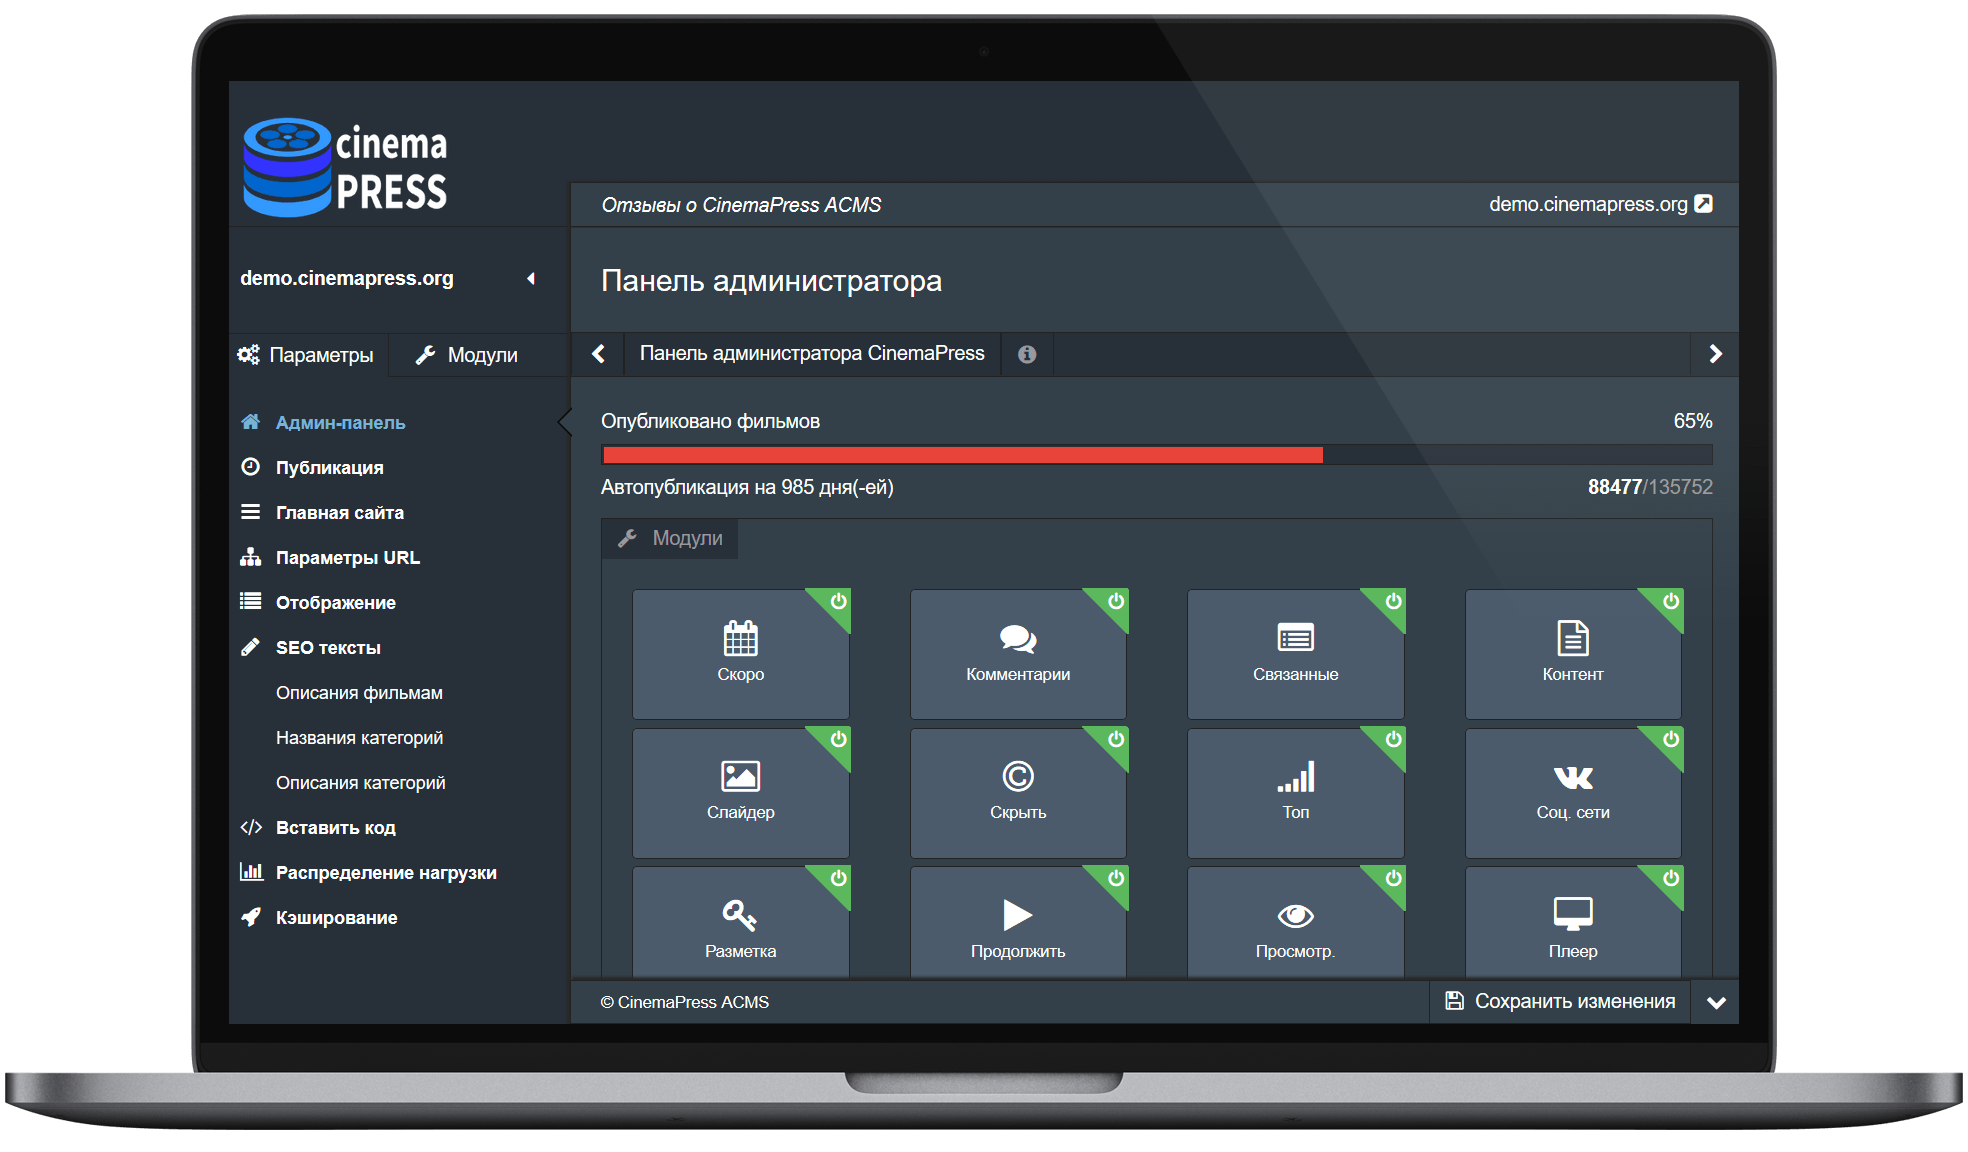This screenshot has width=1968, height=1152.
Task: Open the Скрыть copyright module tile
Action: tap(1018, 792)
